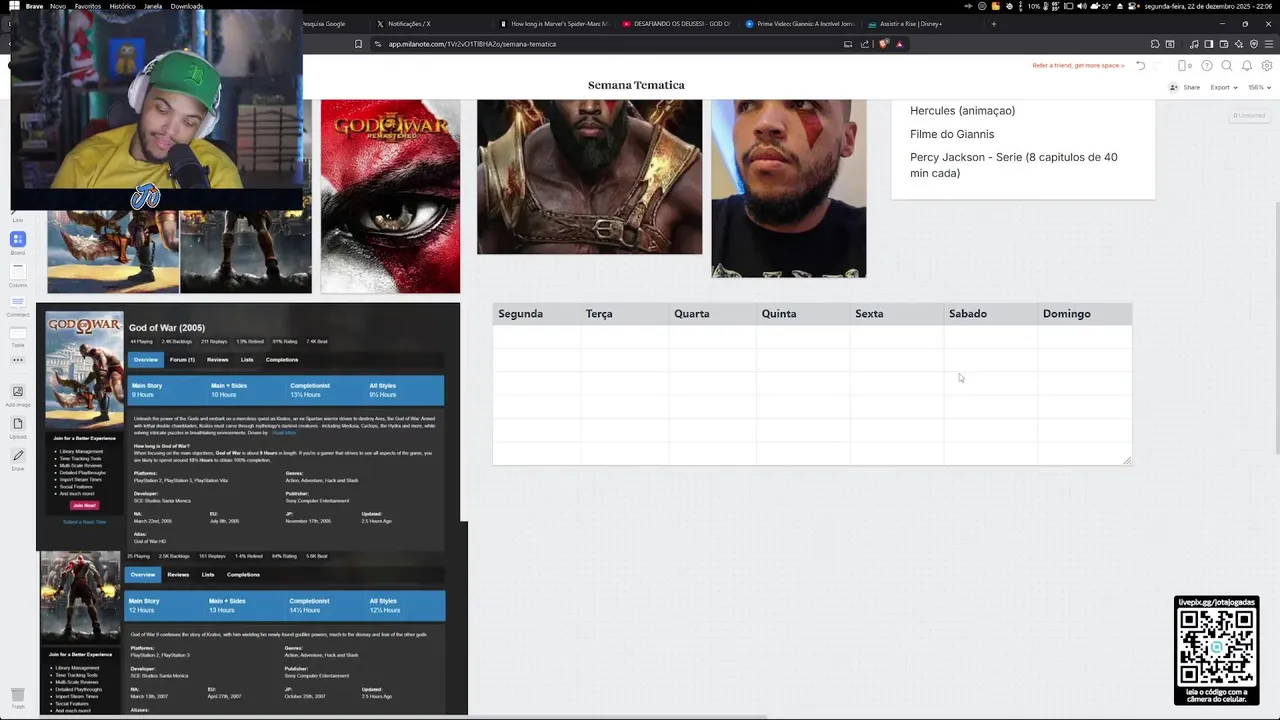
Task: Open the Brave app menu in menu bar
Action: 35,6
